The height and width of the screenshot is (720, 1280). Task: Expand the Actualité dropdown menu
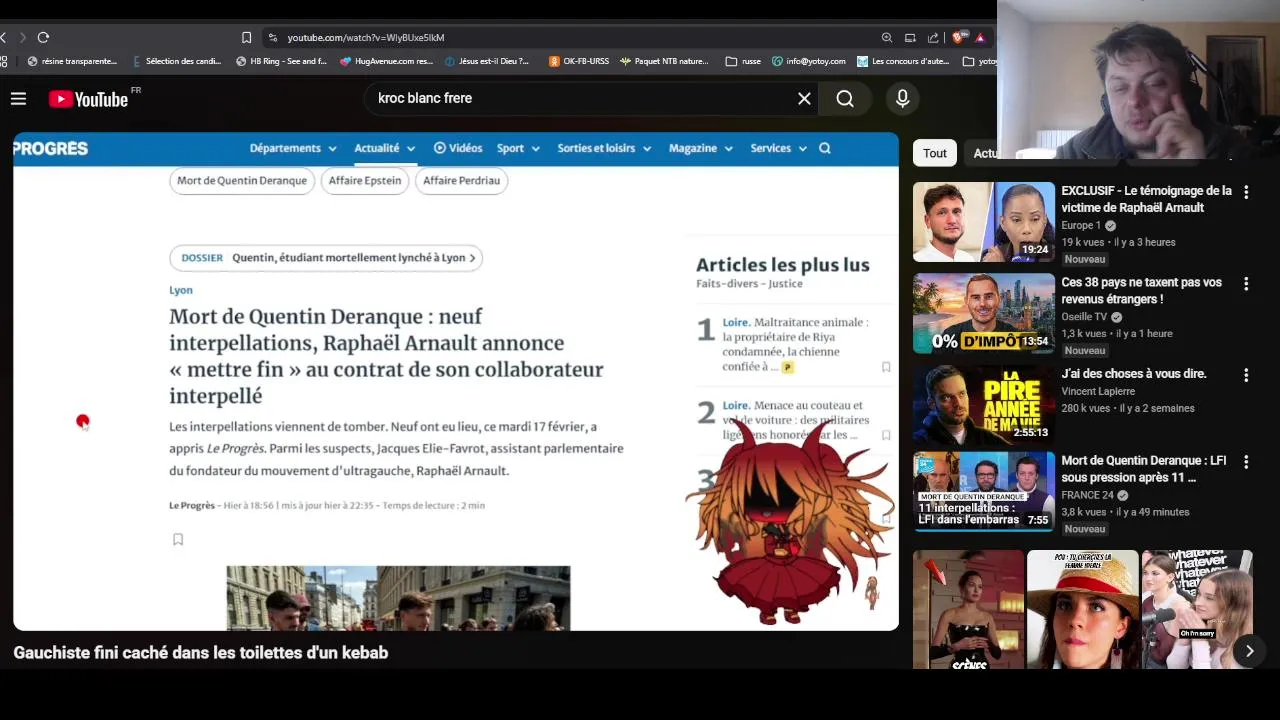click(384, 148)
